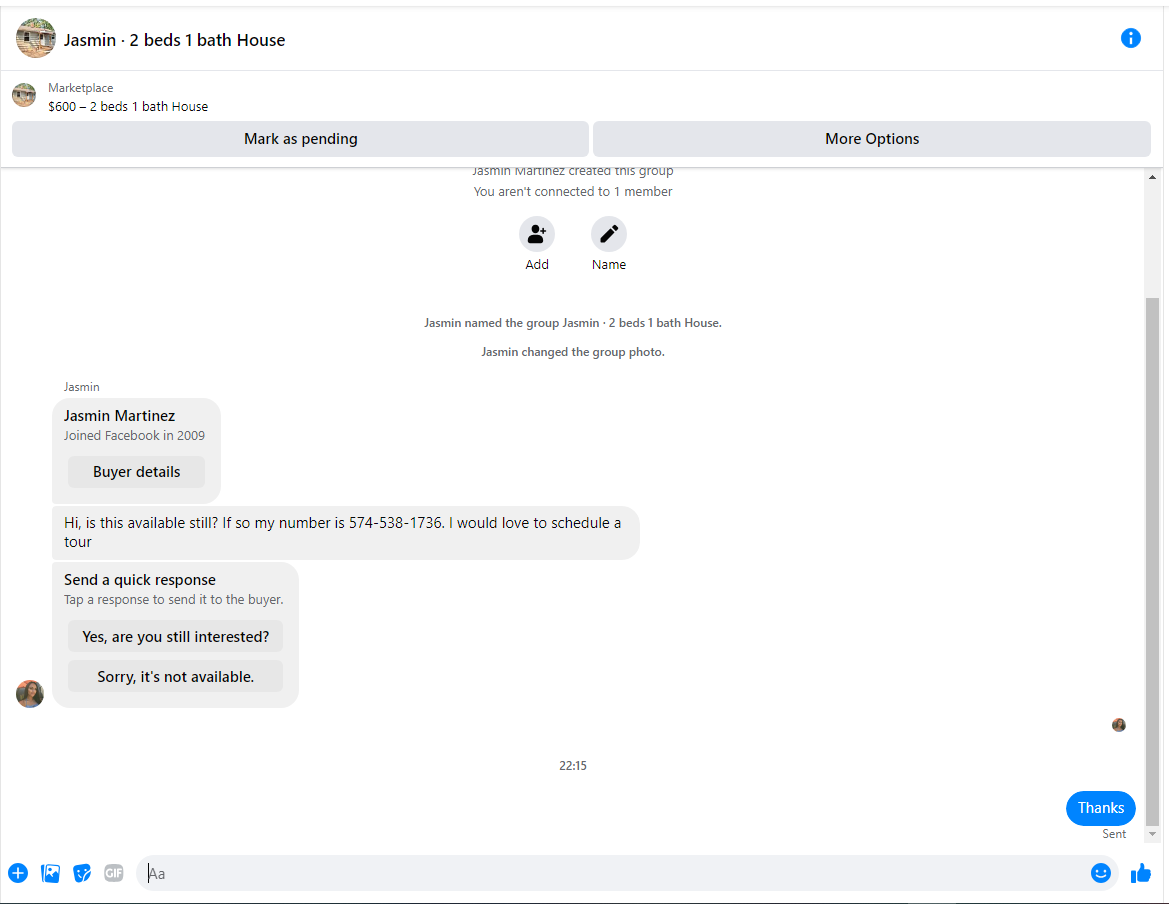Send 'Yes, are you still interested?' reply
This screenshot has height=904, width=1169.
point(175,636)
